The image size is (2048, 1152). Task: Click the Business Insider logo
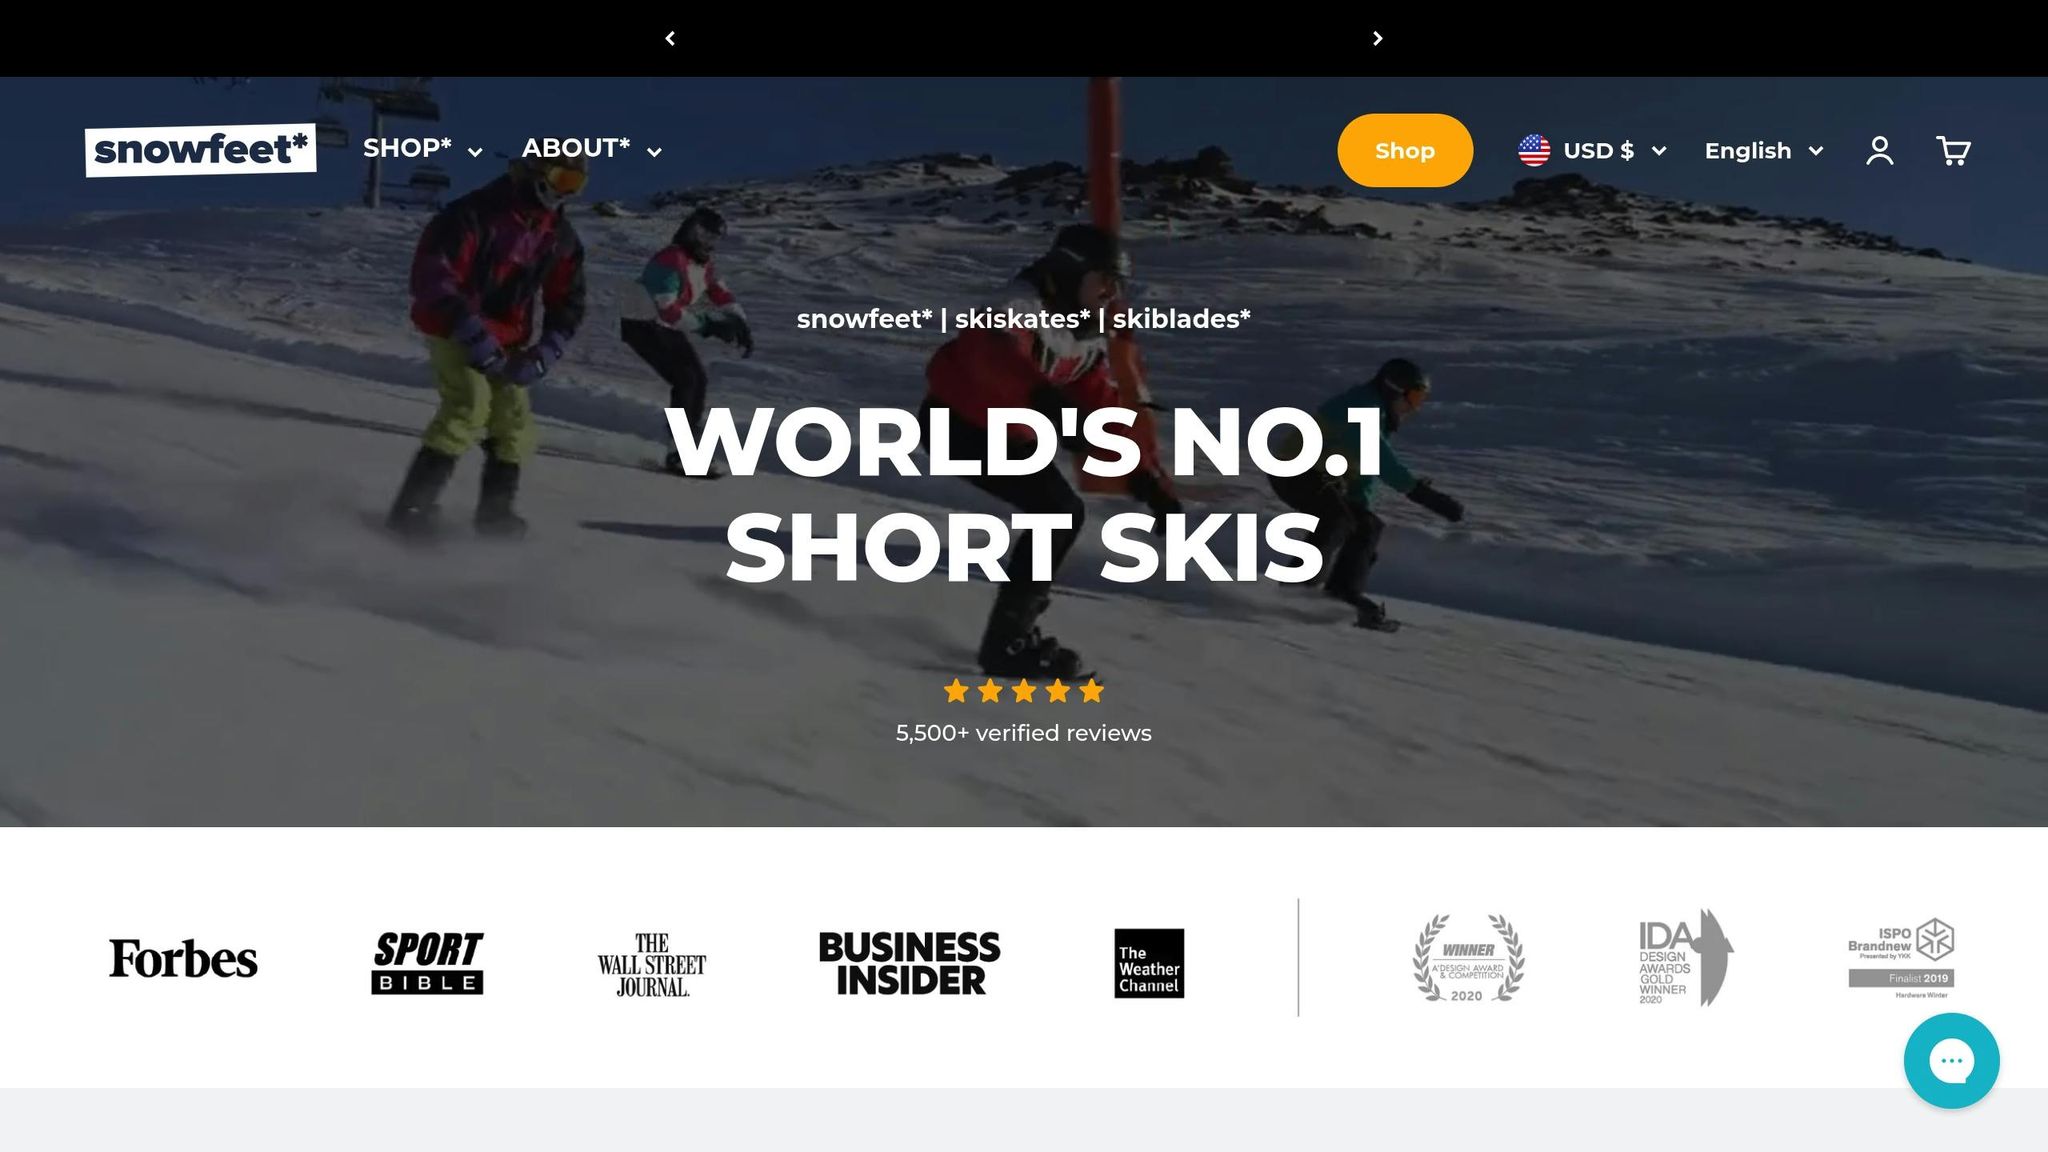click(910, 961)
